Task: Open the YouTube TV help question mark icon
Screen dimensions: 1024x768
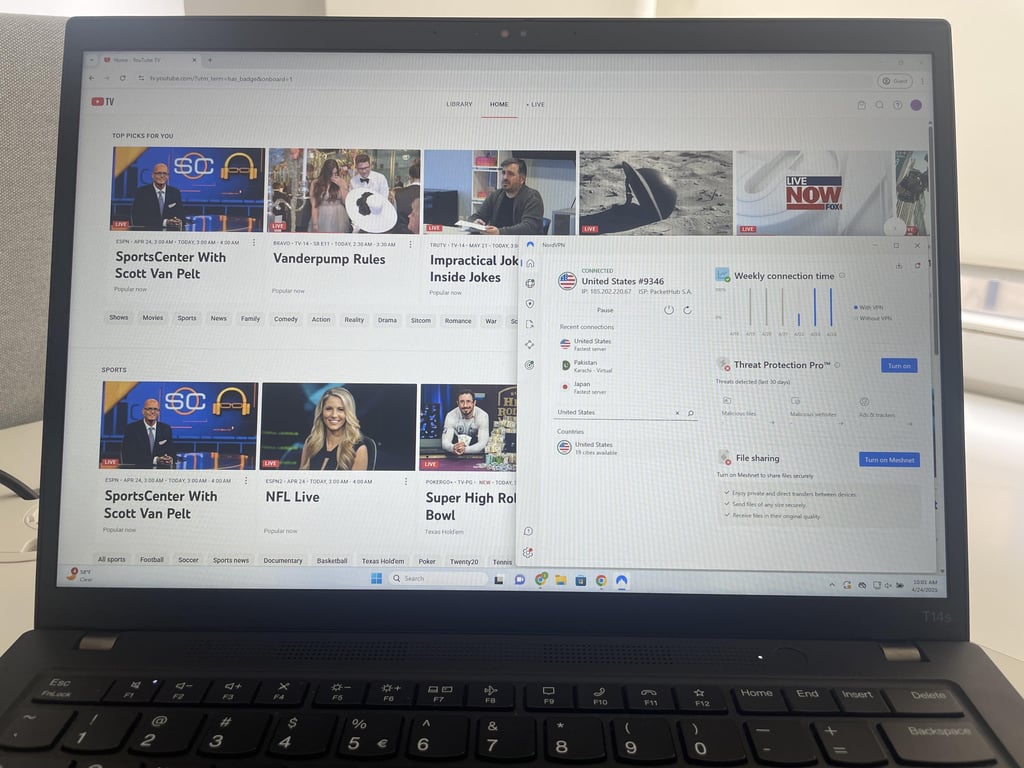Action: 898,104
